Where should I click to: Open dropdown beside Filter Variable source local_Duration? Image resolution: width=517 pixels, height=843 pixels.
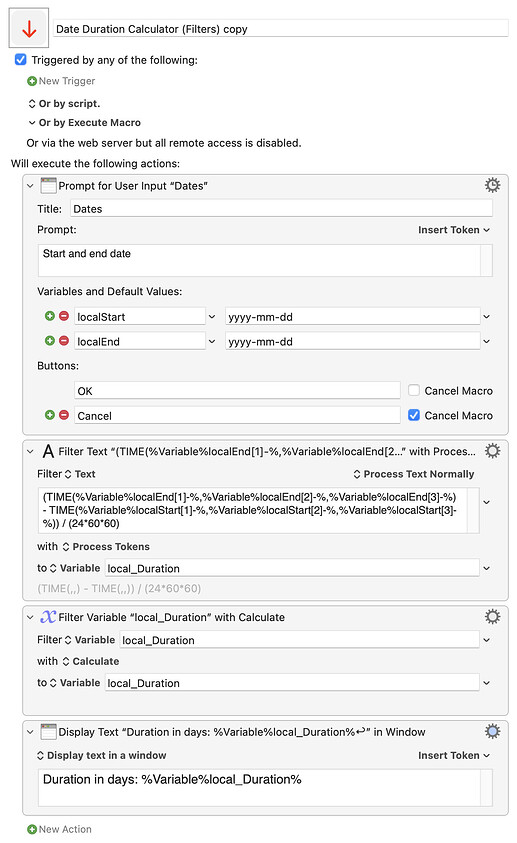coord(486,640)
